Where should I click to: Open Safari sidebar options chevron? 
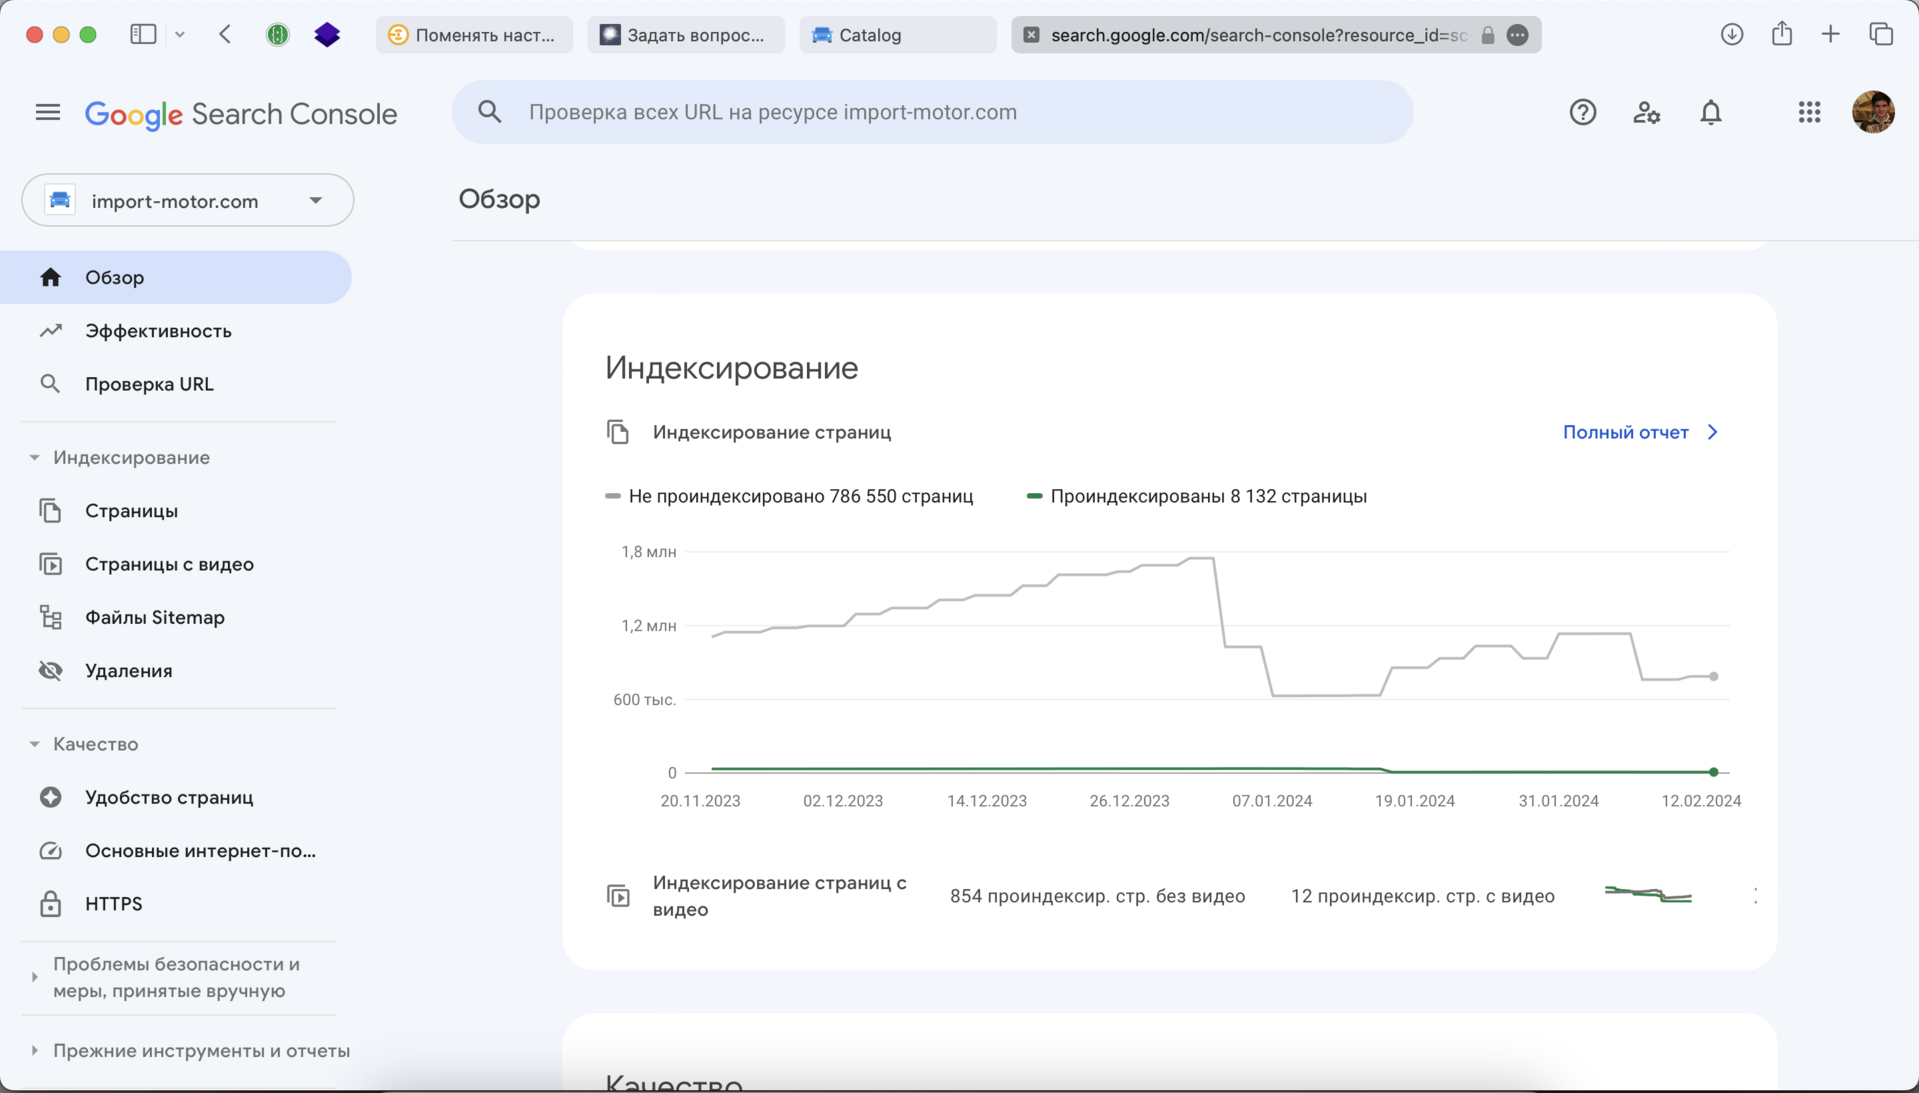point(180,34)
